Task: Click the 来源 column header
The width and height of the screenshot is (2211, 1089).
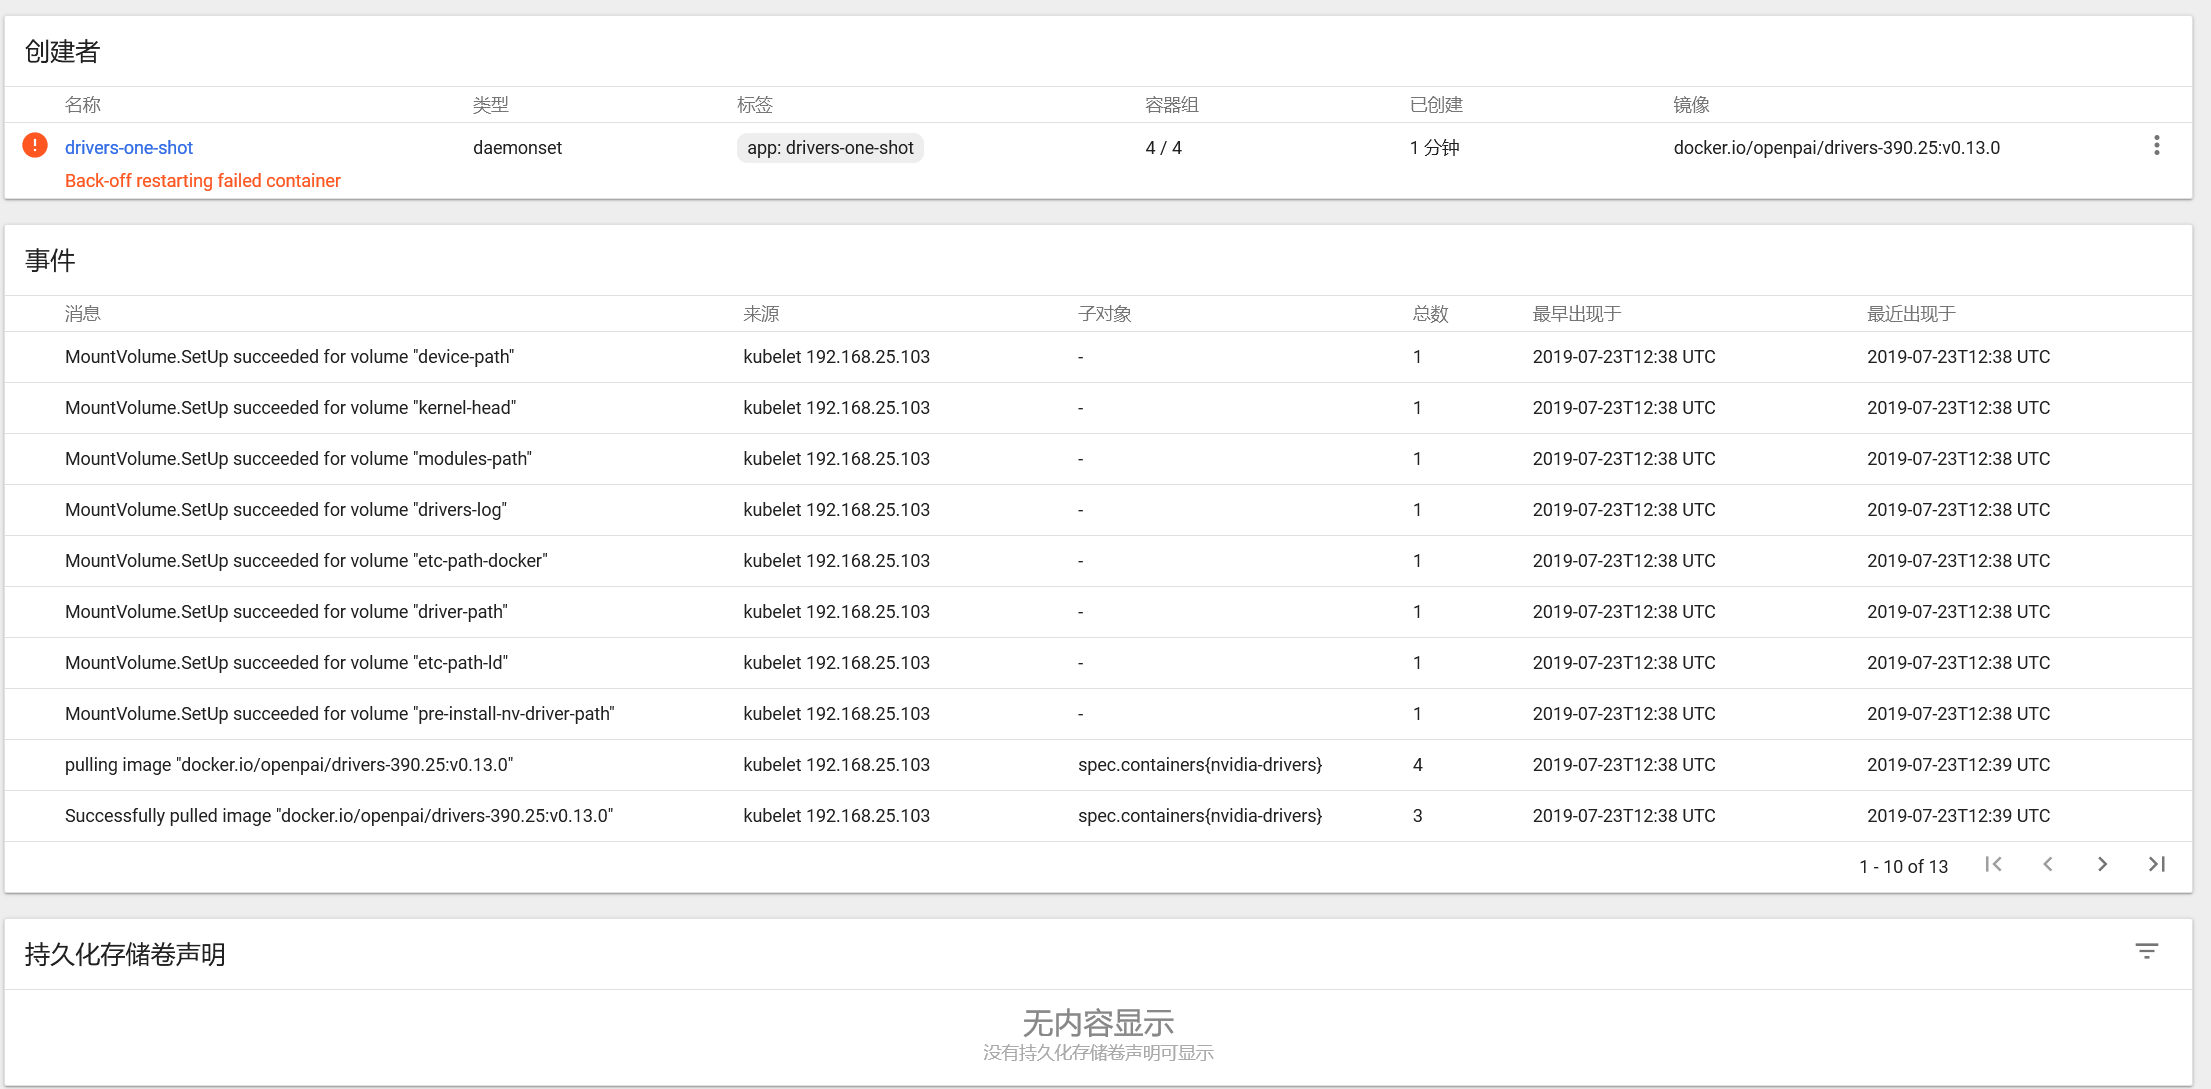Action: click(761, 314)
